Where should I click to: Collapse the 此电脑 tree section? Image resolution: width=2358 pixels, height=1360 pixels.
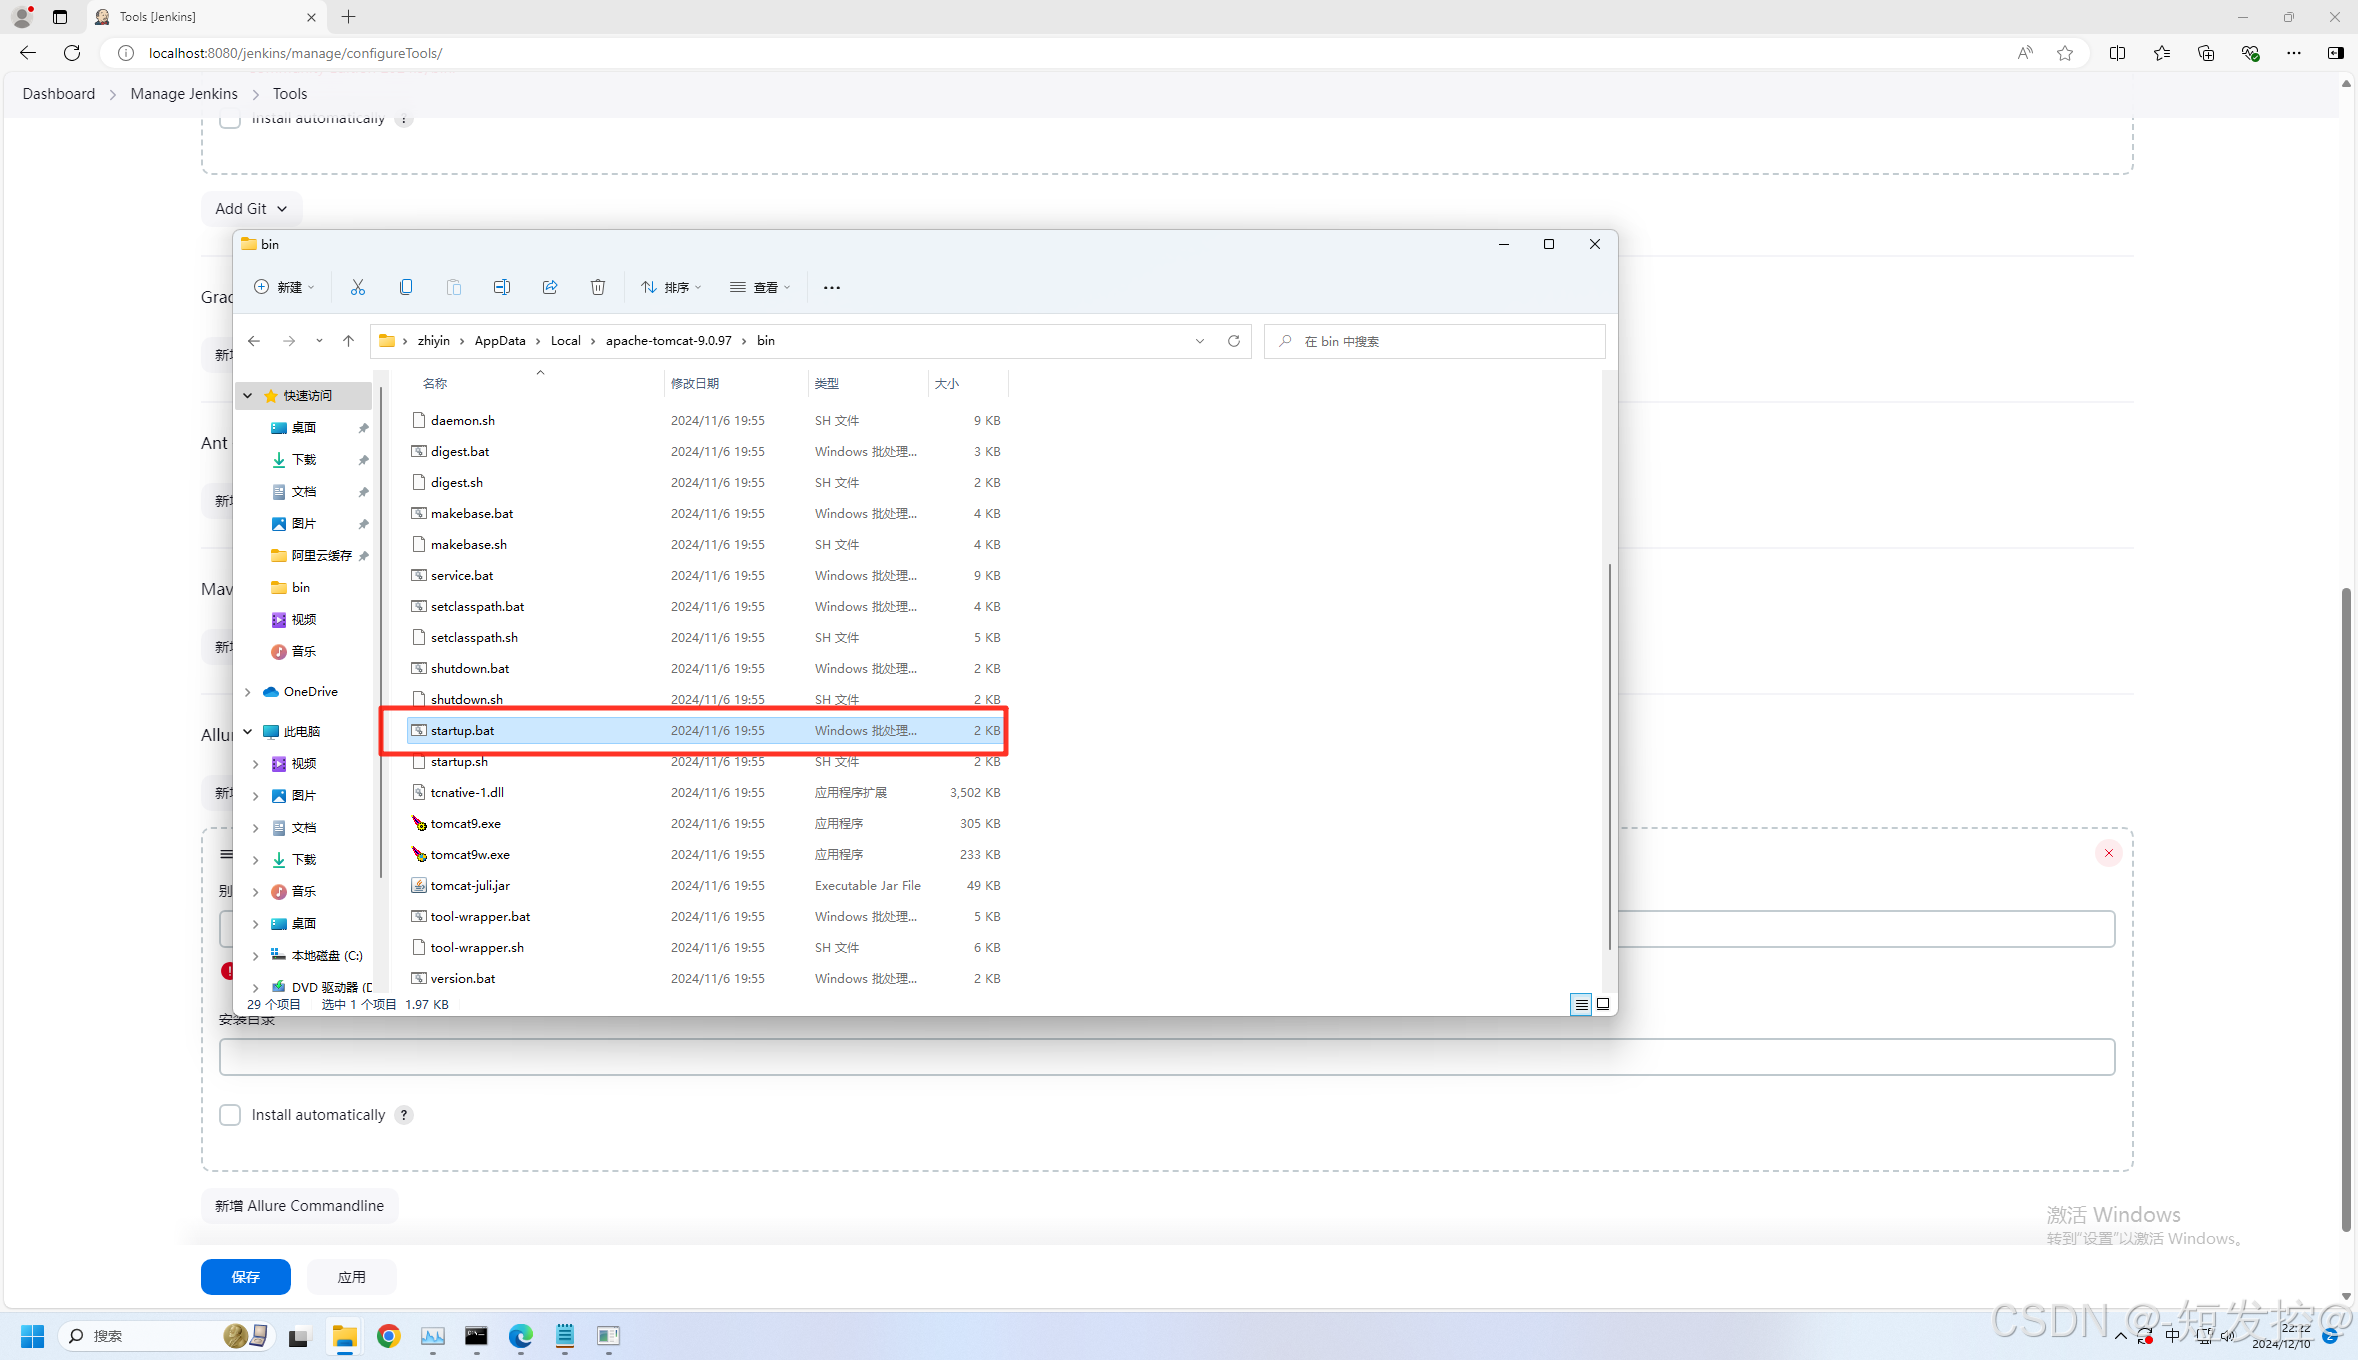(247, 731)
